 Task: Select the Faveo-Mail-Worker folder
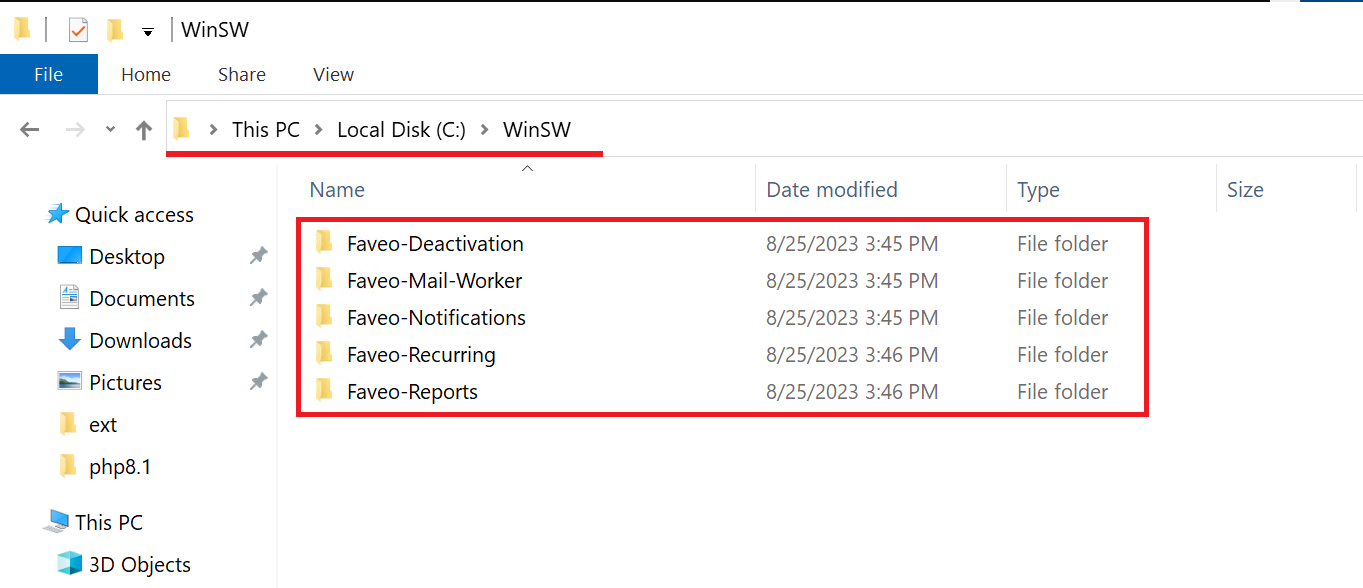(x=434, y=281)
